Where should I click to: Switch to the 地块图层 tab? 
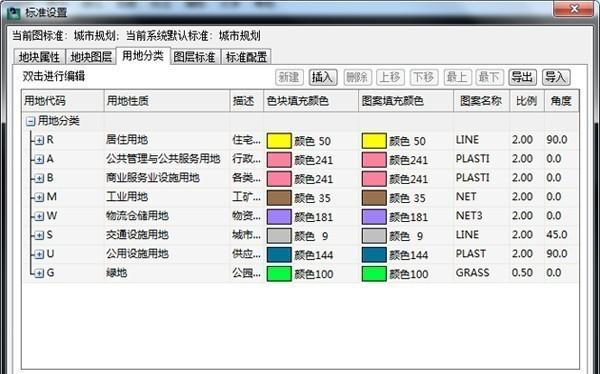coord(91,57)
